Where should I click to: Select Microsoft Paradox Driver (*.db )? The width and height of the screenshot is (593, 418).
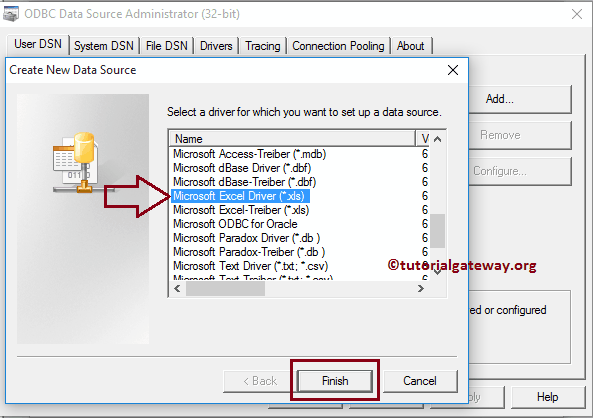pos(247,238)
